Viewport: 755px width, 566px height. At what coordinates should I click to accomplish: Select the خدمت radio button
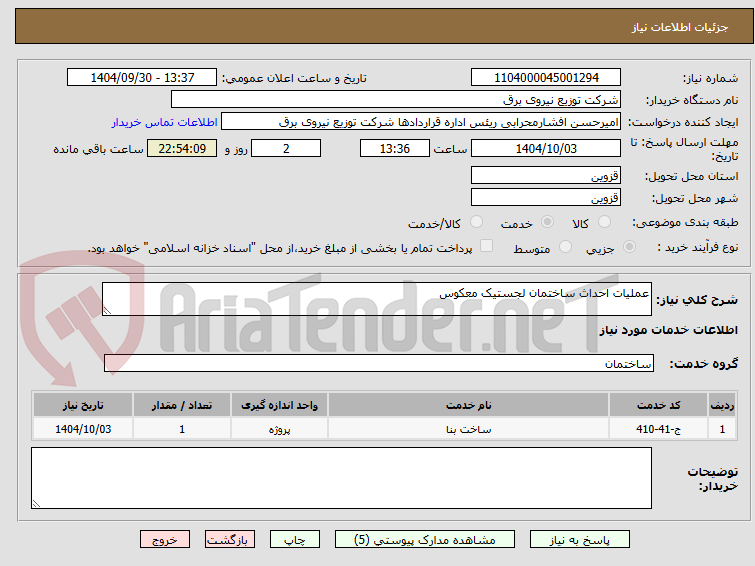(x=547, y=222)
